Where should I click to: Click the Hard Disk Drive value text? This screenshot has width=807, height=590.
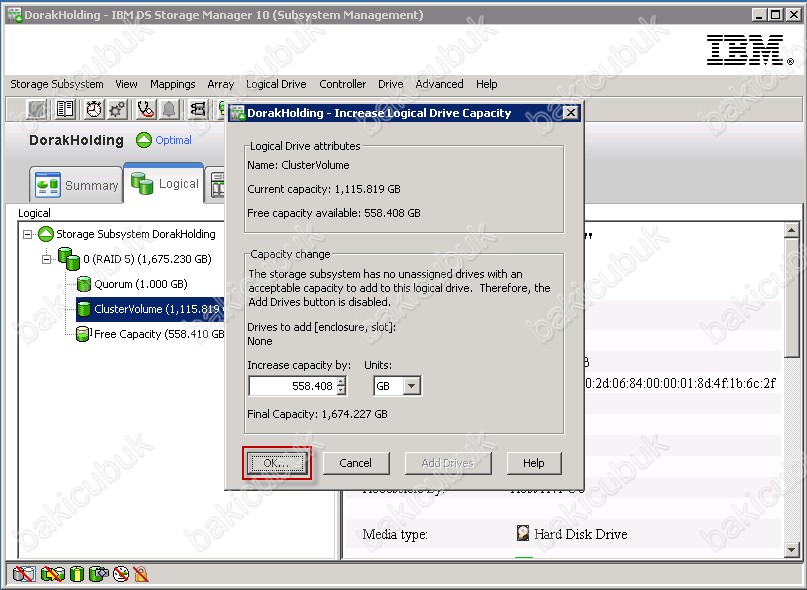(581, 534)
